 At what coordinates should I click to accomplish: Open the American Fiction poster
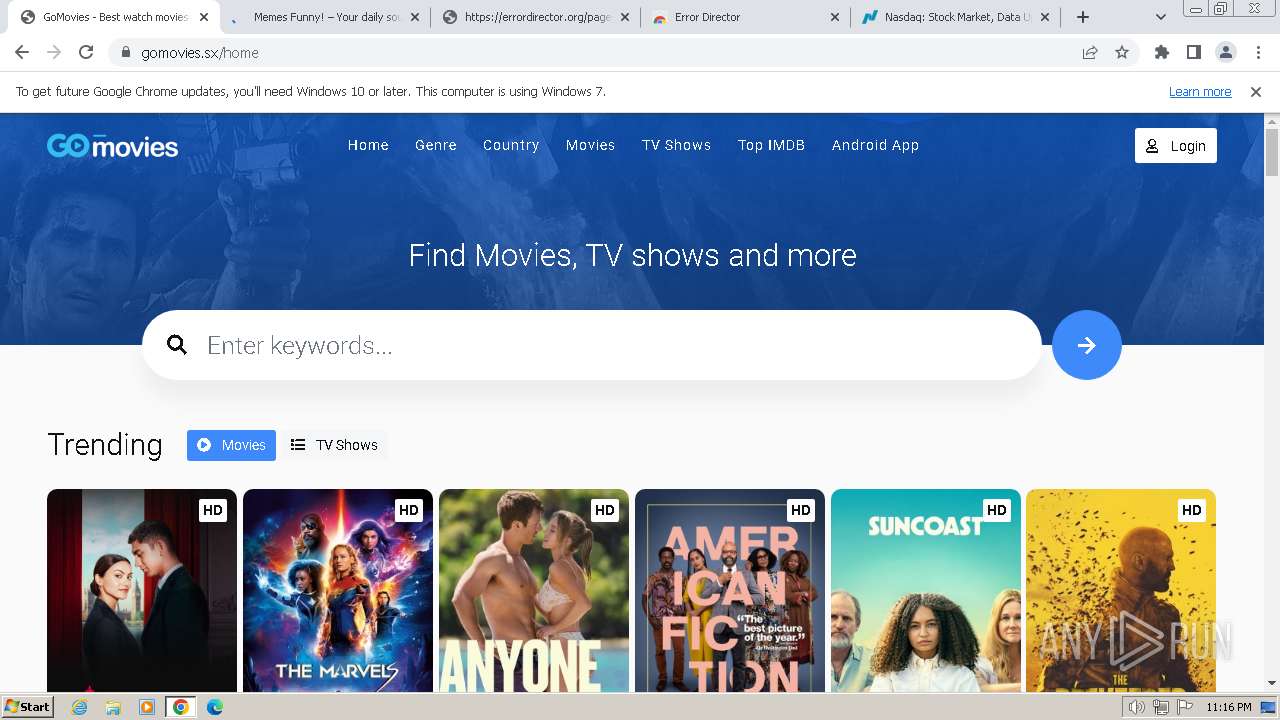pos(730,590)
